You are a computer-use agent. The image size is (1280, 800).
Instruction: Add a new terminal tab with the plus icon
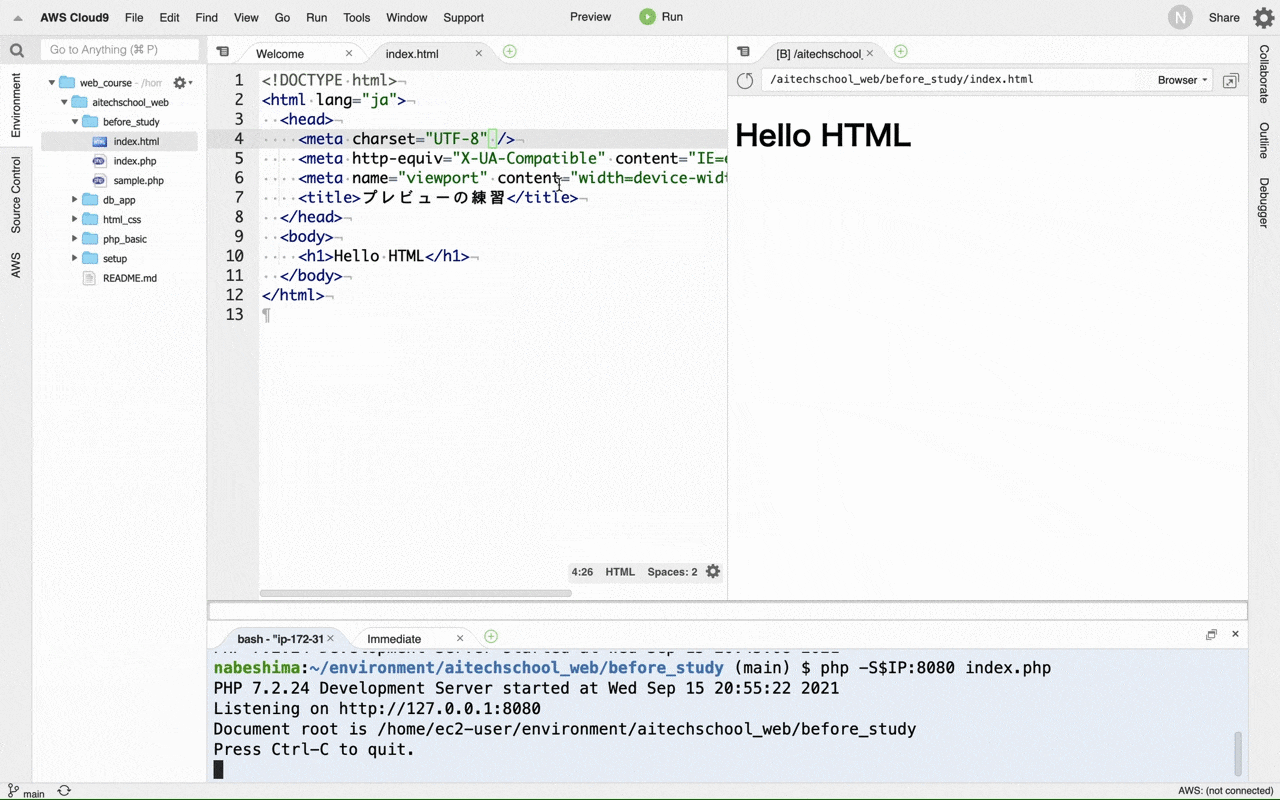coord(491,637)
